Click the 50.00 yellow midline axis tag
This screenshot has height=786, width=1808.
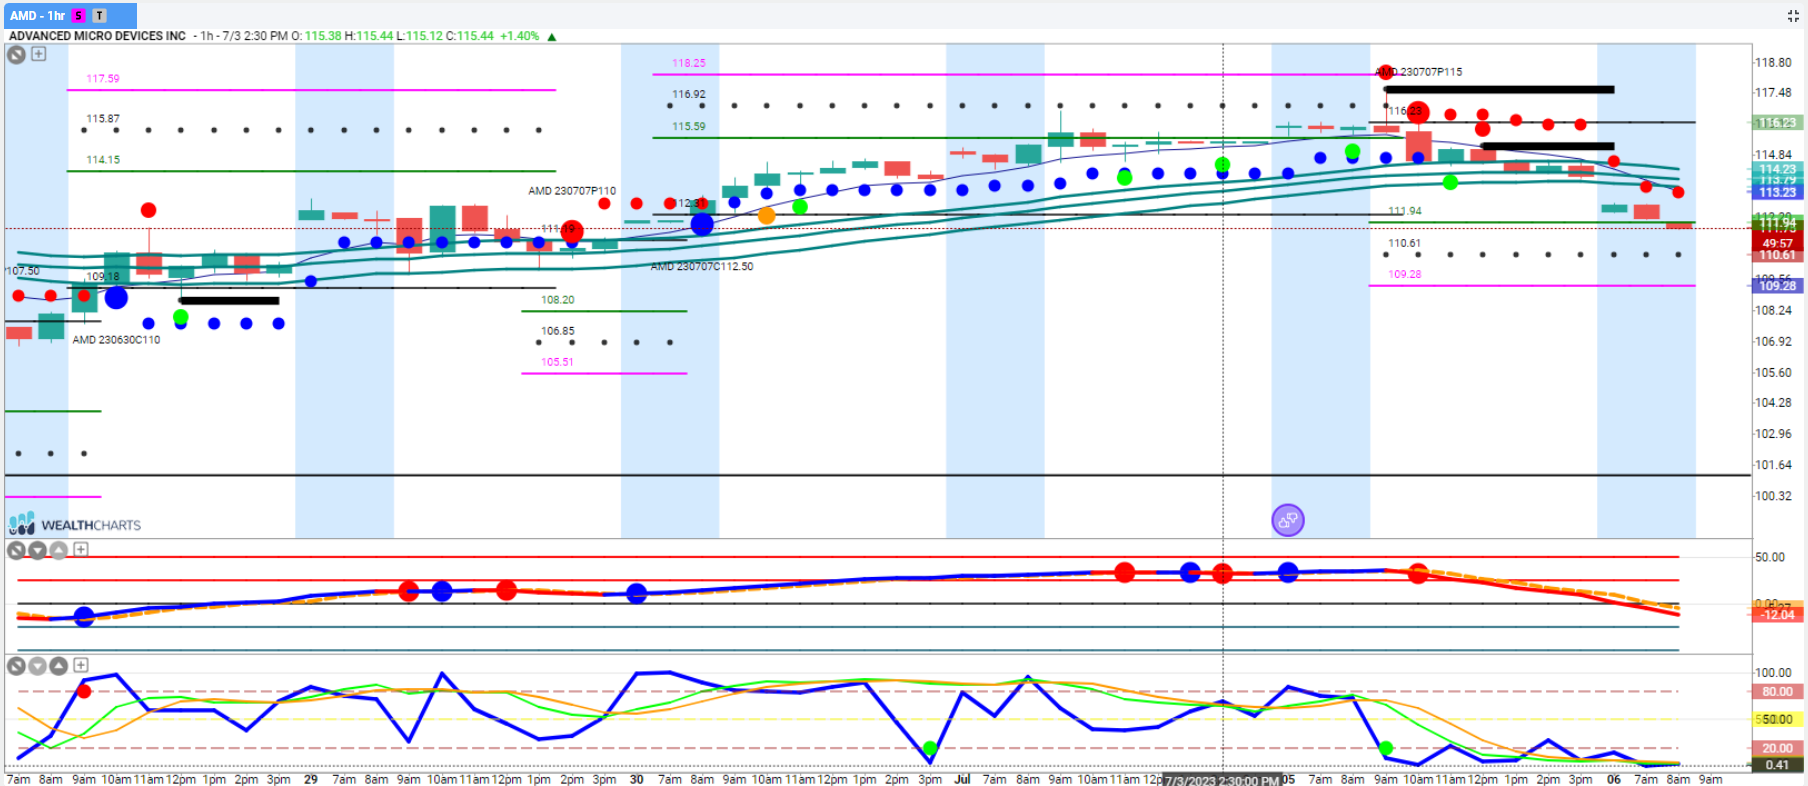tap(1777, 720)
